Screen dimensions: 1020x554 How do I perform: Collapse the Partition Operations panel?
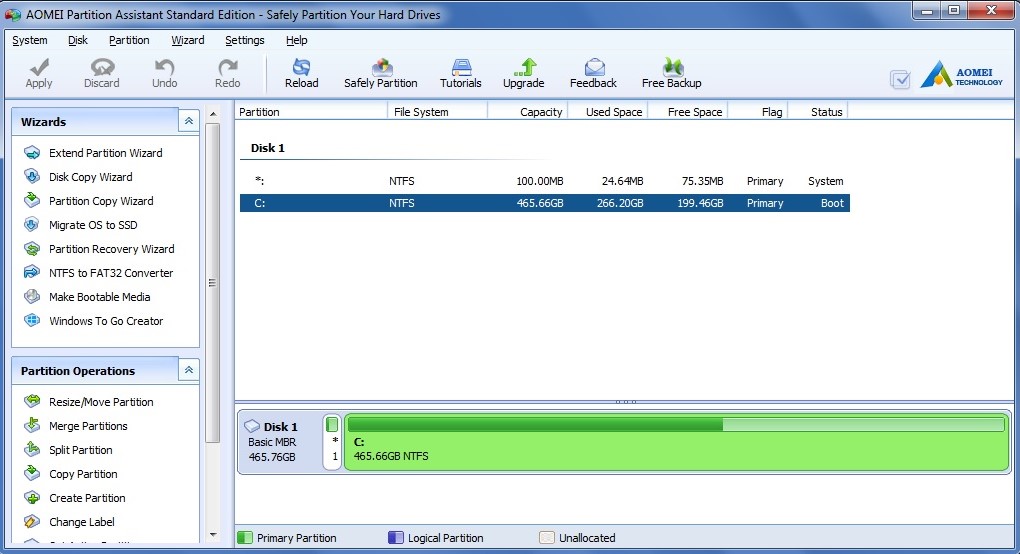pyautogui.click(x=189, y=370)
